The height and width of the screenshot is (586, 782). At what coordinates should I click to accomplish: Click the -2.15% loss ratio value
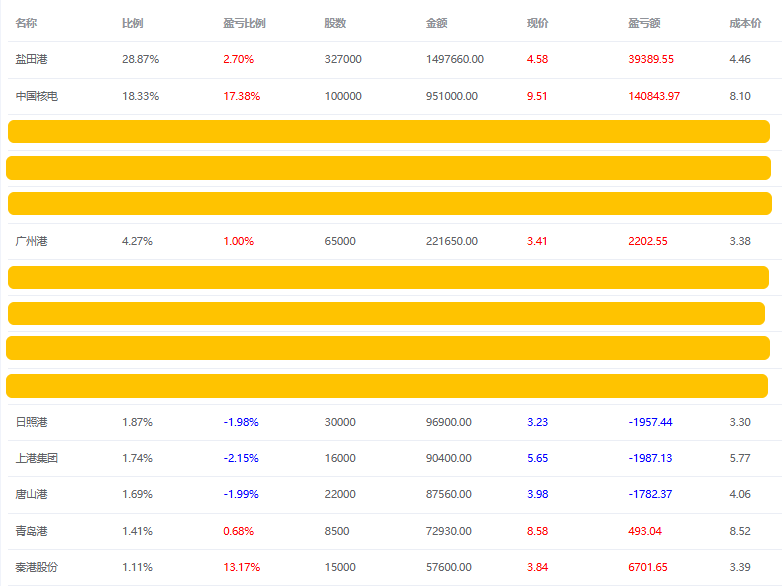click(241, 458)
